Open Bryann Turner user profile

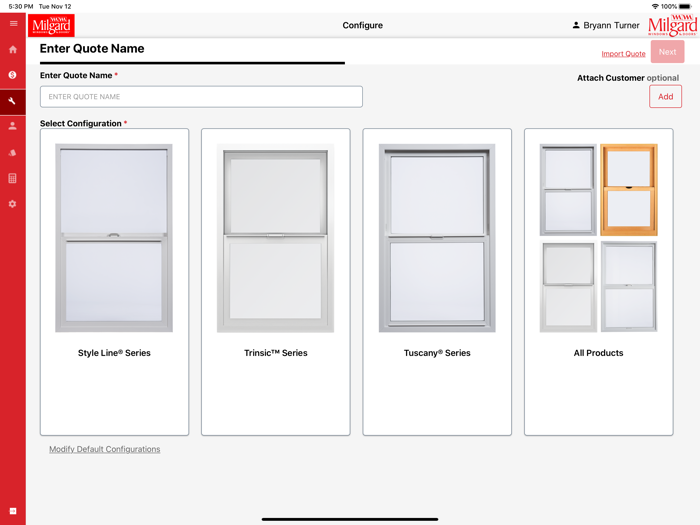pos(606,25)
